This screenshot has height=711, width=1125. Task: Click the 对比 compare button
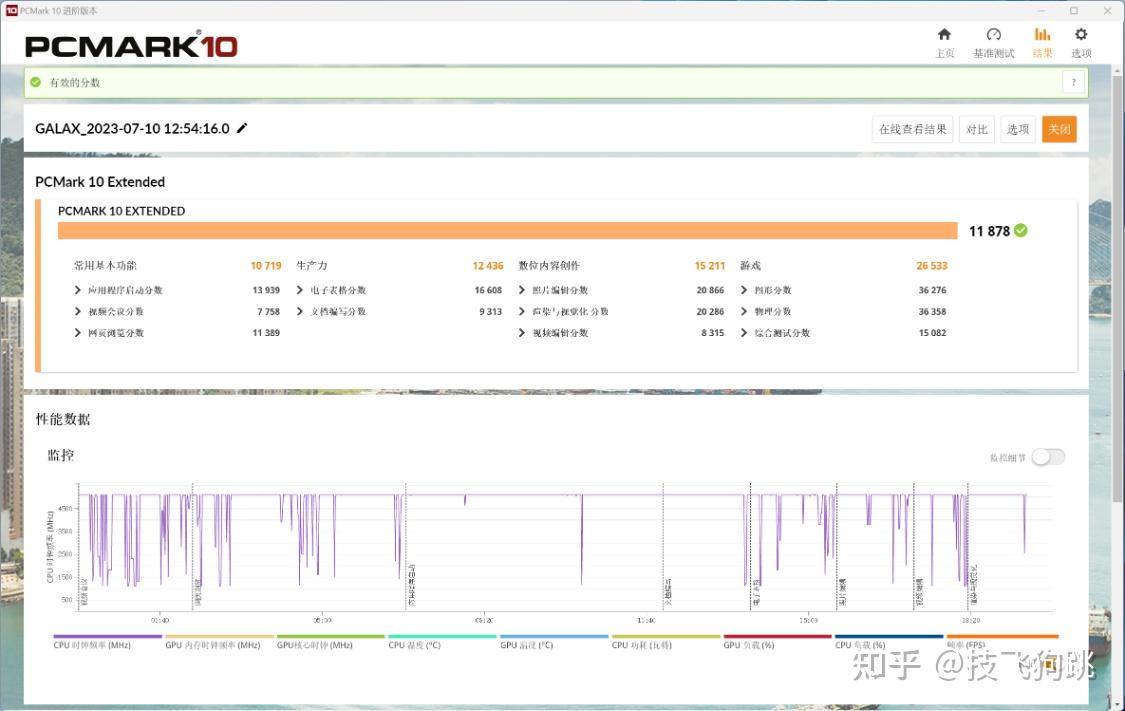click(x=976, y=129)
